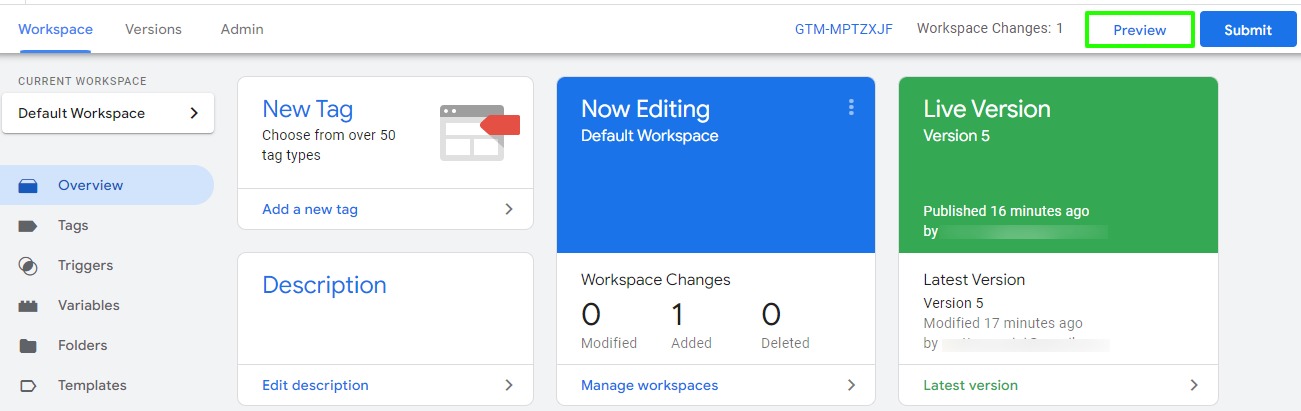Viewport: 1301px width, 411px height.
Task: Open the GTM-MPTZXJF container ID link
Action: [846, 29]
